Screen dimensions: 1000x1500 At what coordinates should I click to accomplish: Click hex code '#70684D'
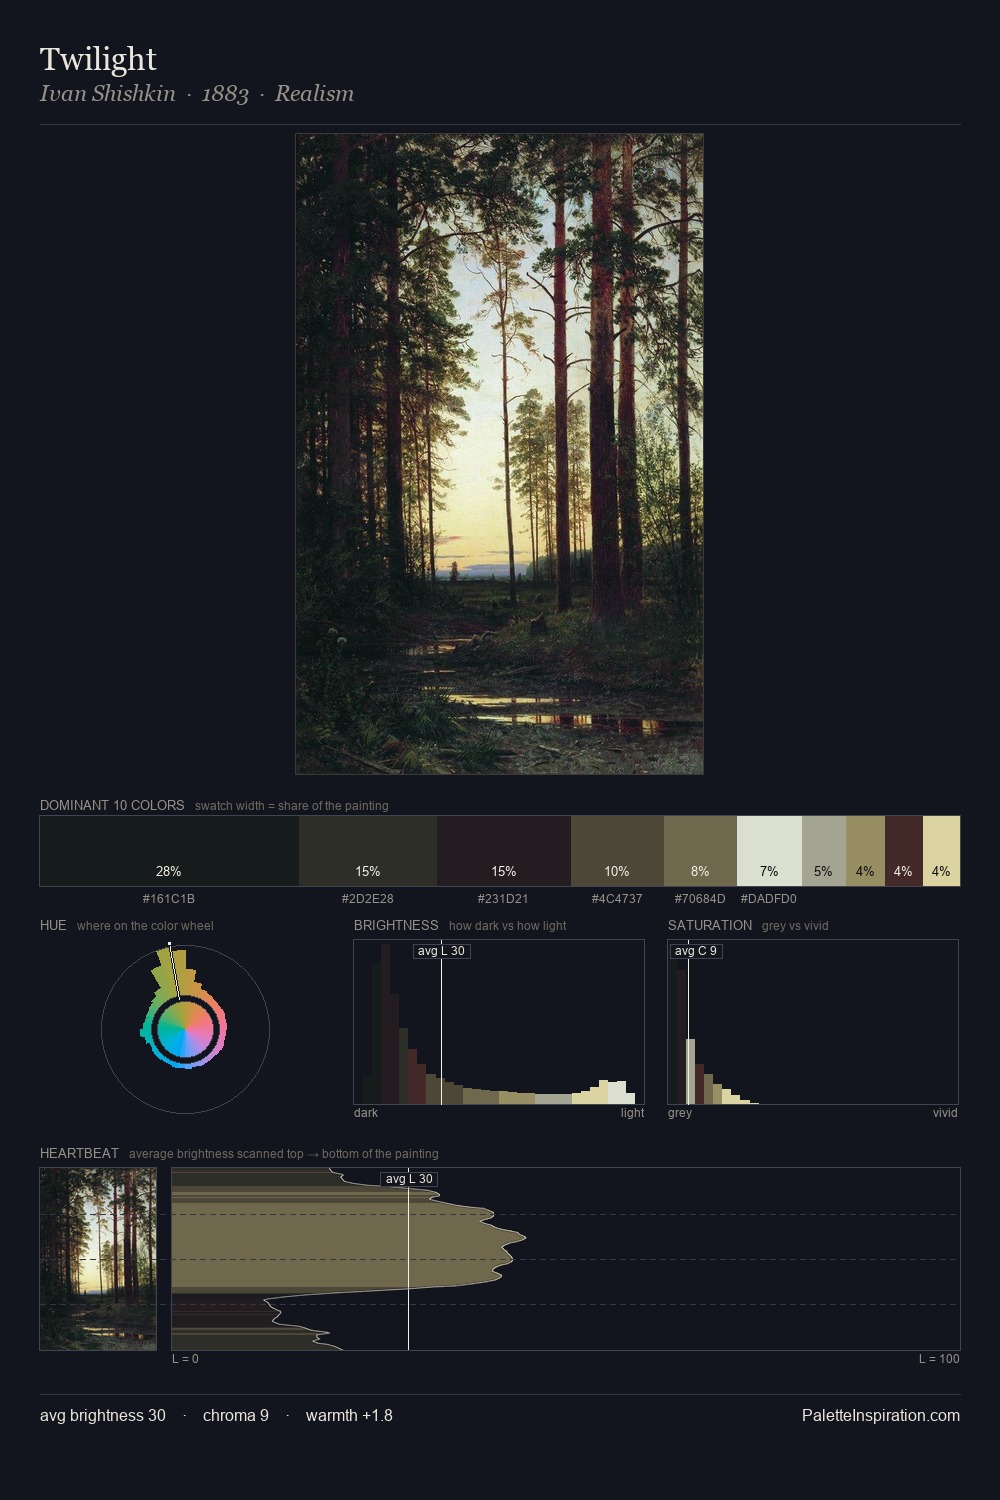(700, 899)
